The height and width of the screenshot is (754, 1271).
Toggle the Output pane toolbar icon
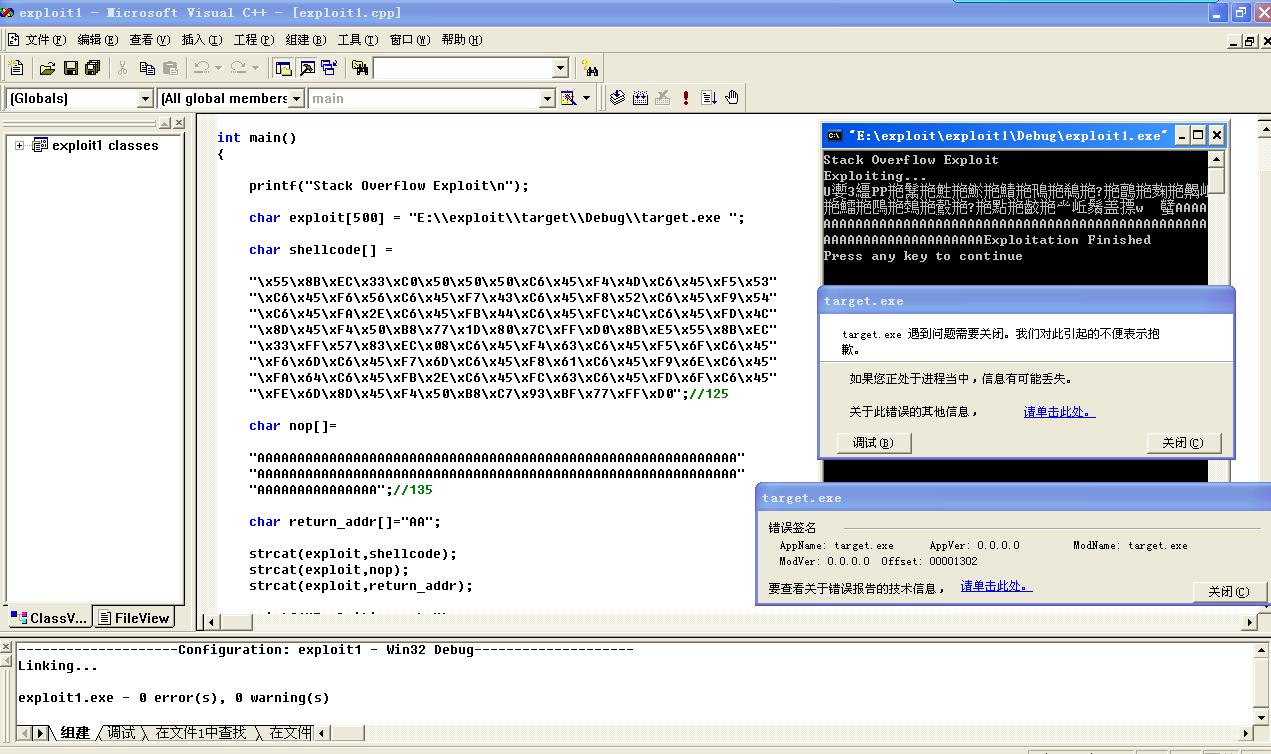click(x=307, y=68)
